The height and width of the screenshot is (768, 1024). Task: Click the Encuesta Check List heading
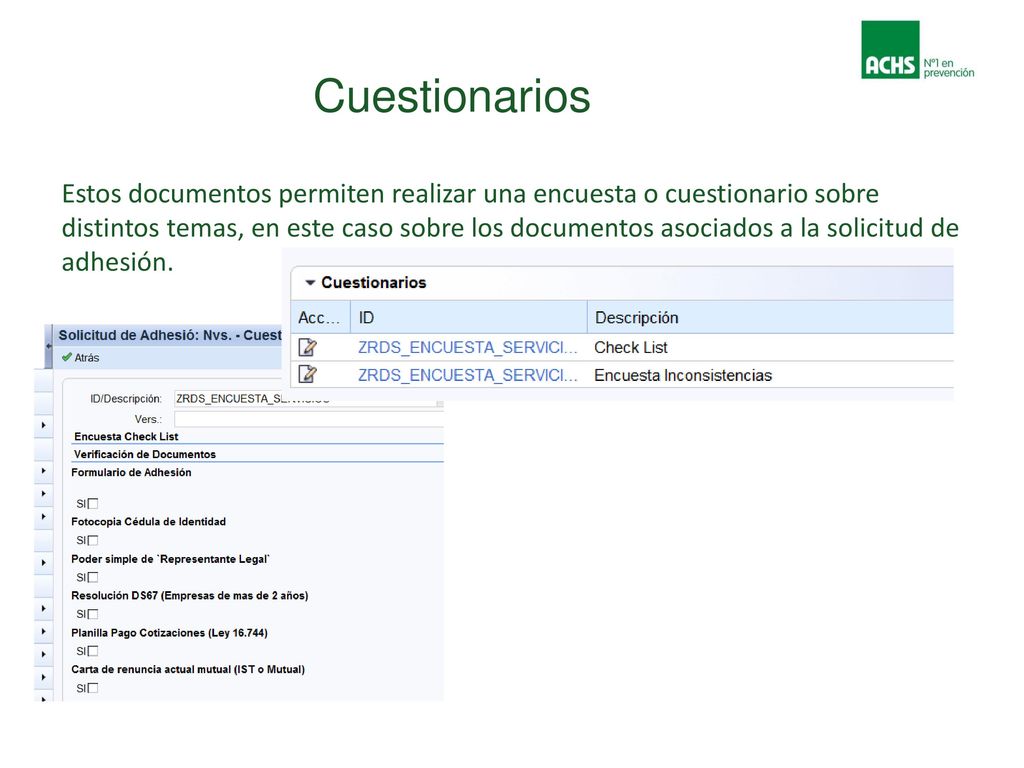pos(126,436)
